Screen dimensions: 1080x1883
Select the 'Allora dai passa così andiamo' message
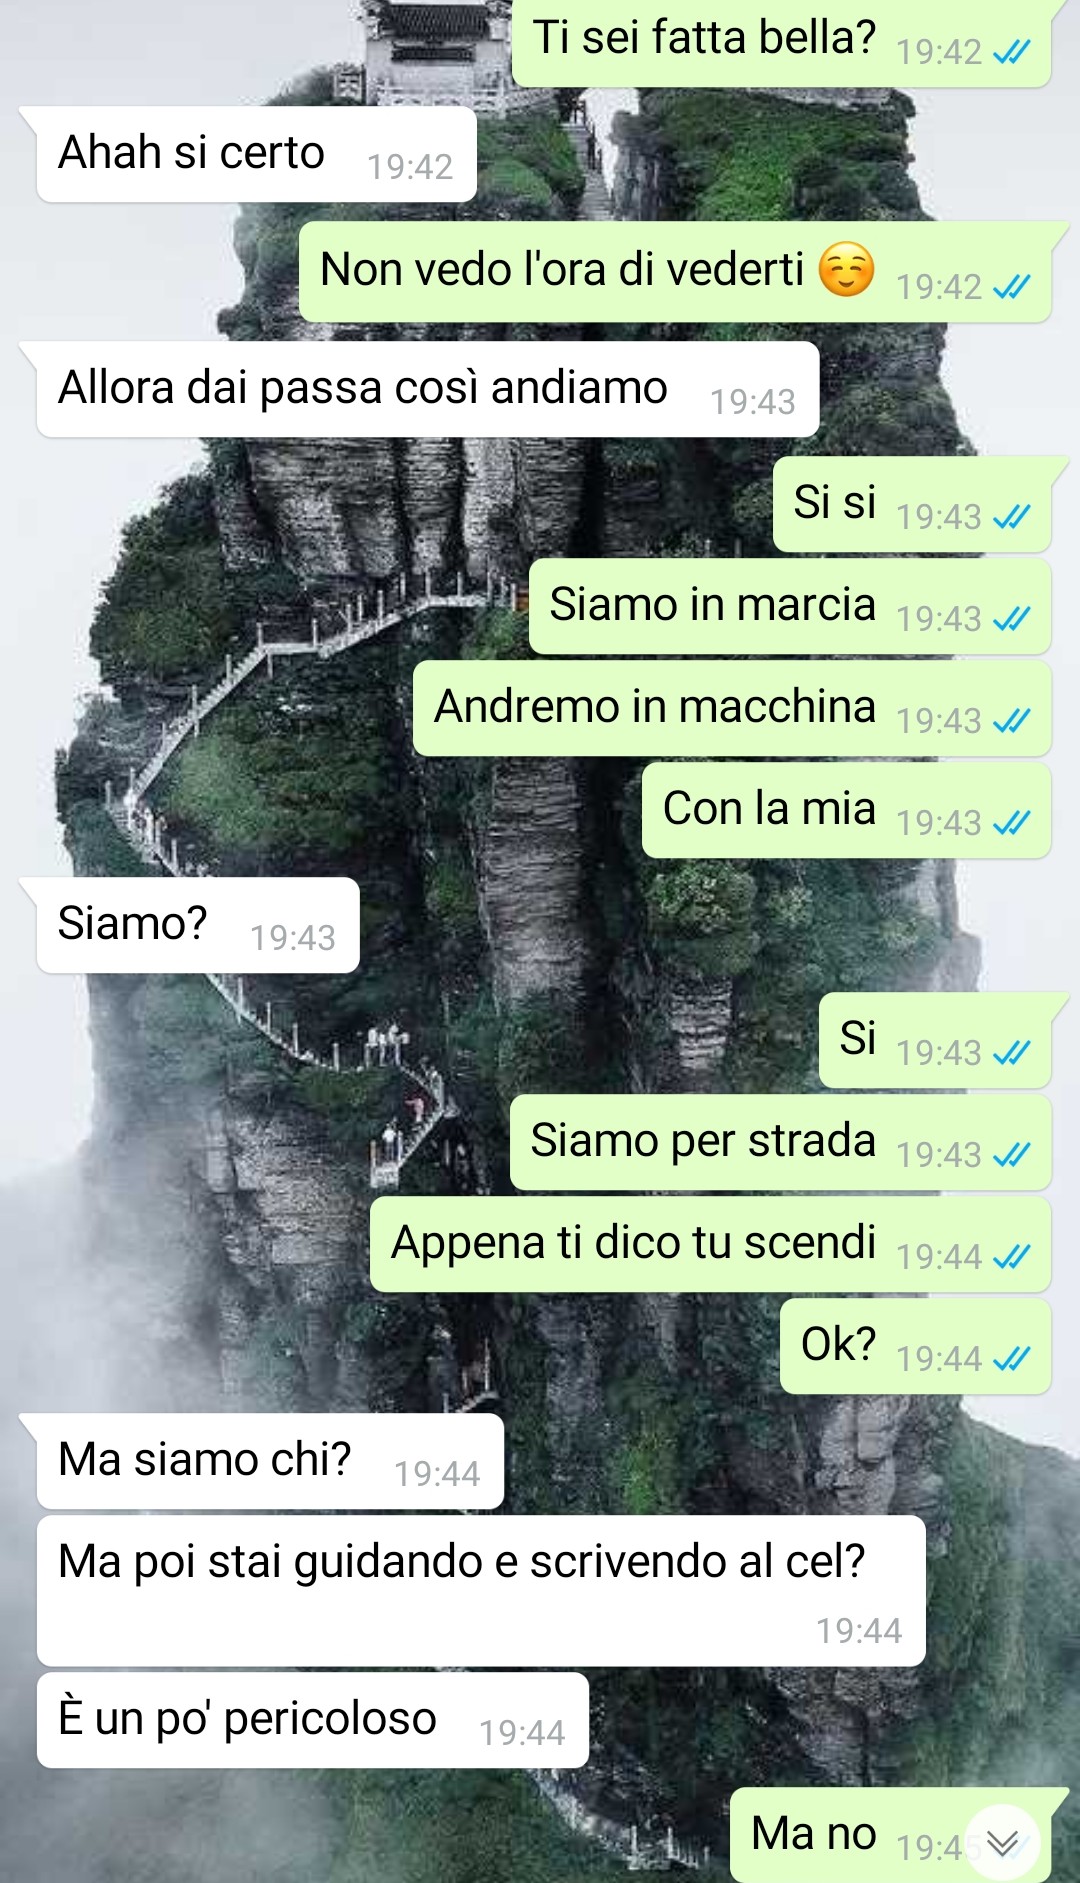point(428,389)
